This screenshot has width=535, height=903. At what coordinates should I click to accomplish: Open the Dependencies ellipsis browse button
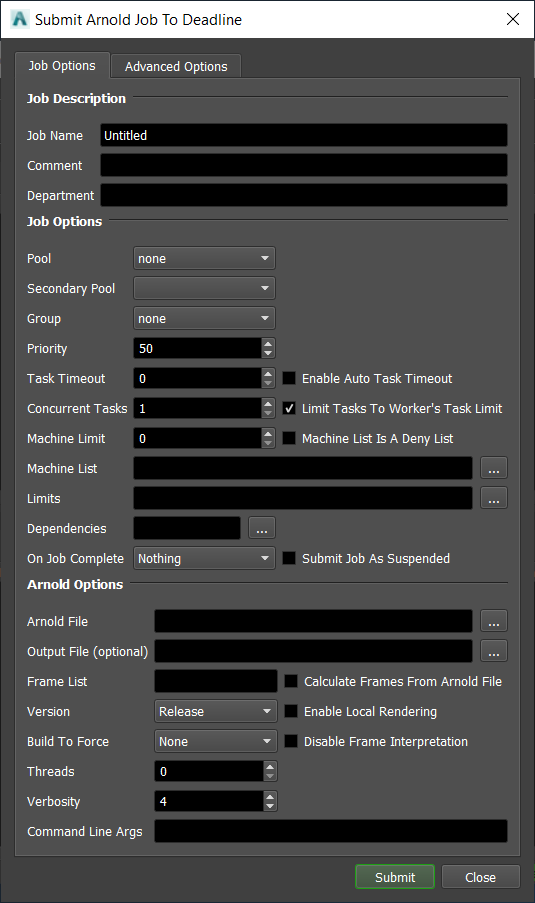click(x=262, y=528)
